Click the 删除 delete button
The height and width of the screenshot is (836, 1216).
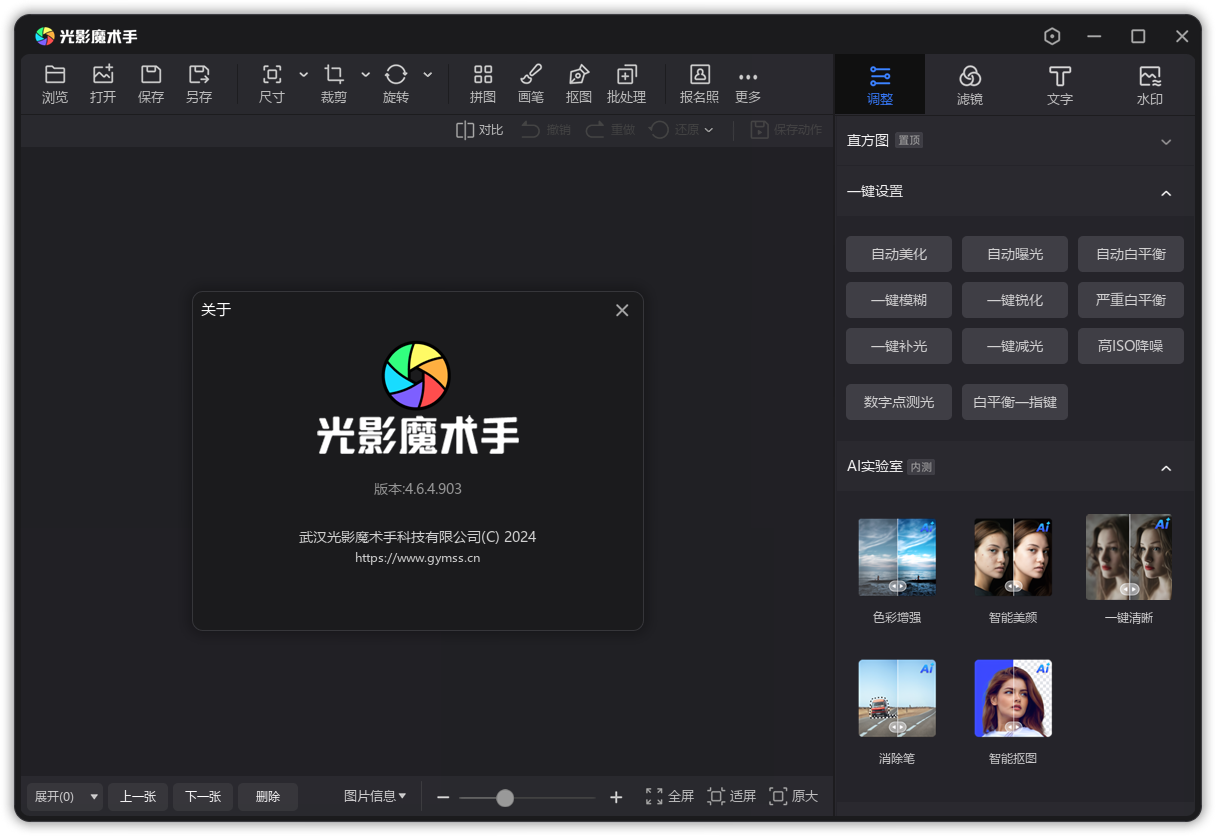coord(268,797)
